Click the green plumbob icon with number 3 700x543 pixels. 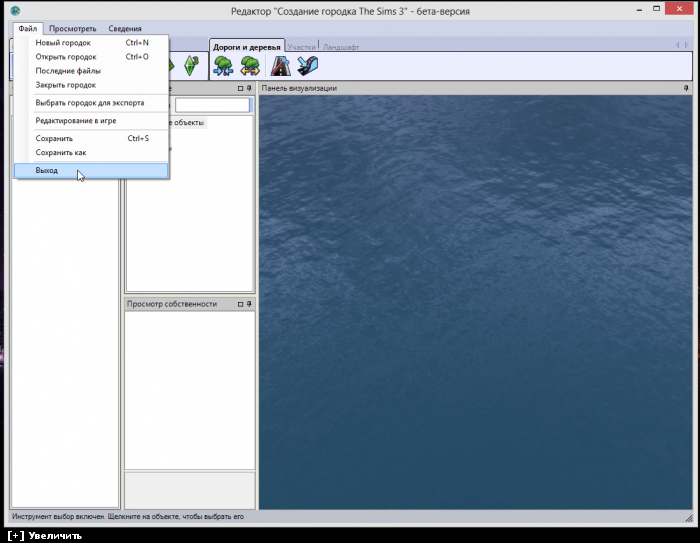[190, 66]
